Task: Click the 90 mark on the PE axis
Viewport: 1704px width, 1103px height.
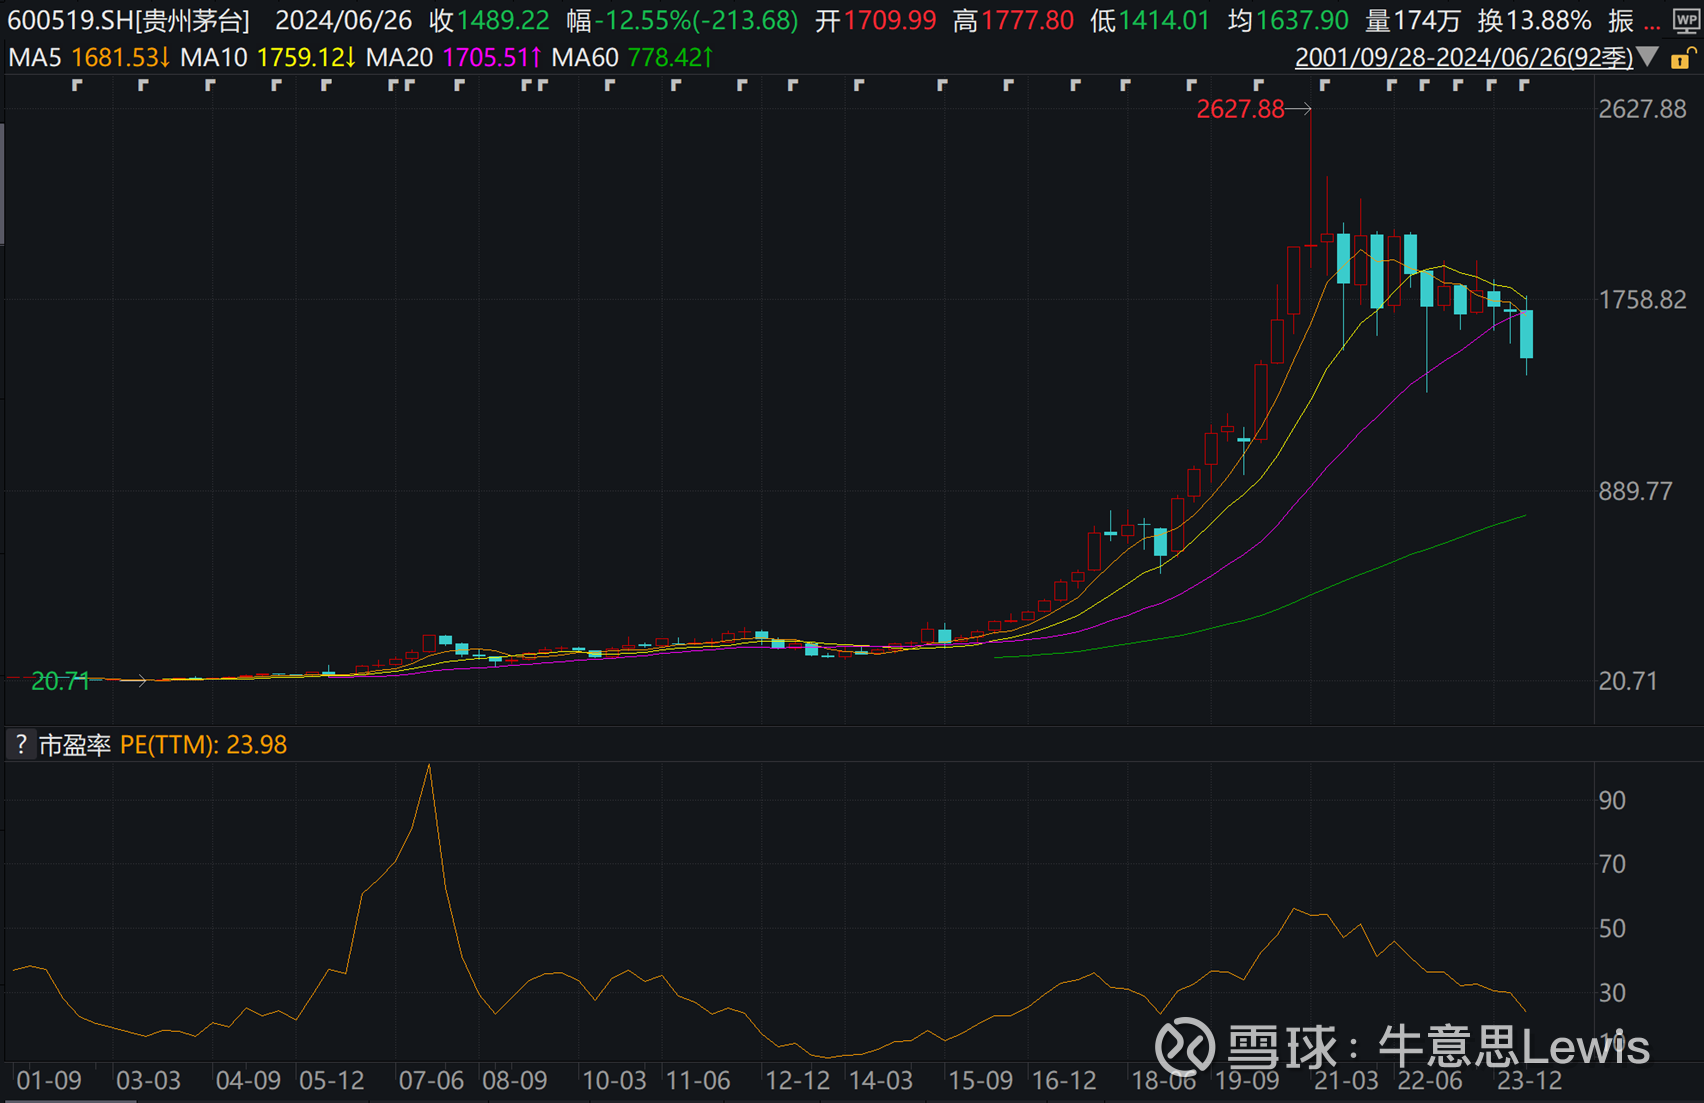Action: [1612, 800]
